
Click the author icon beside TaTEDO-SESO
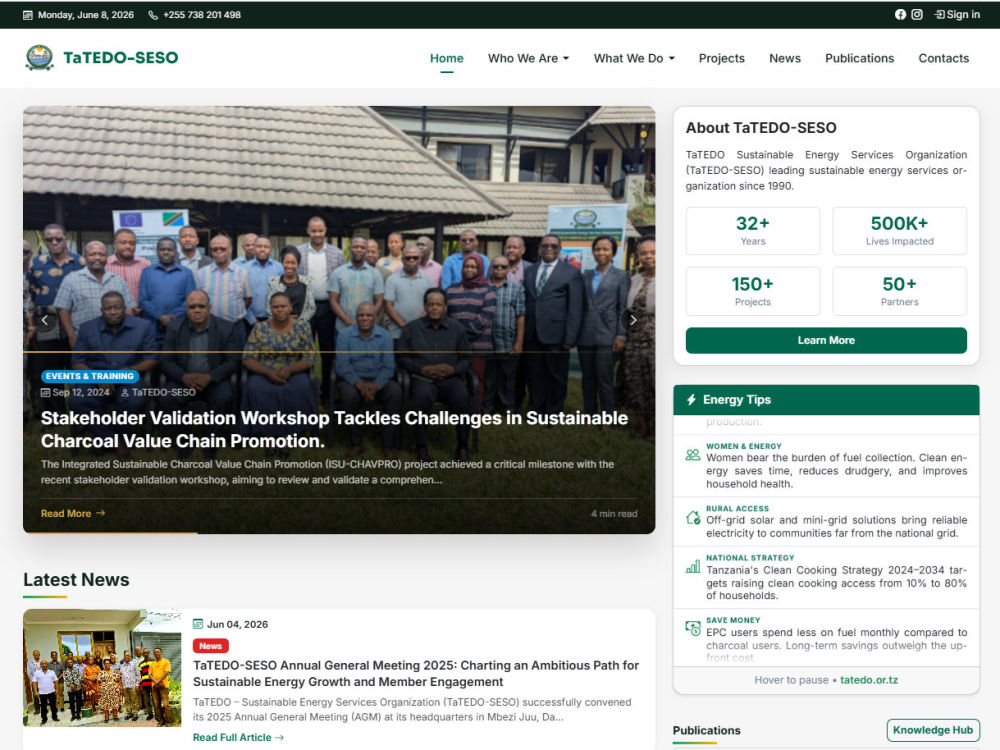(125, 392)
